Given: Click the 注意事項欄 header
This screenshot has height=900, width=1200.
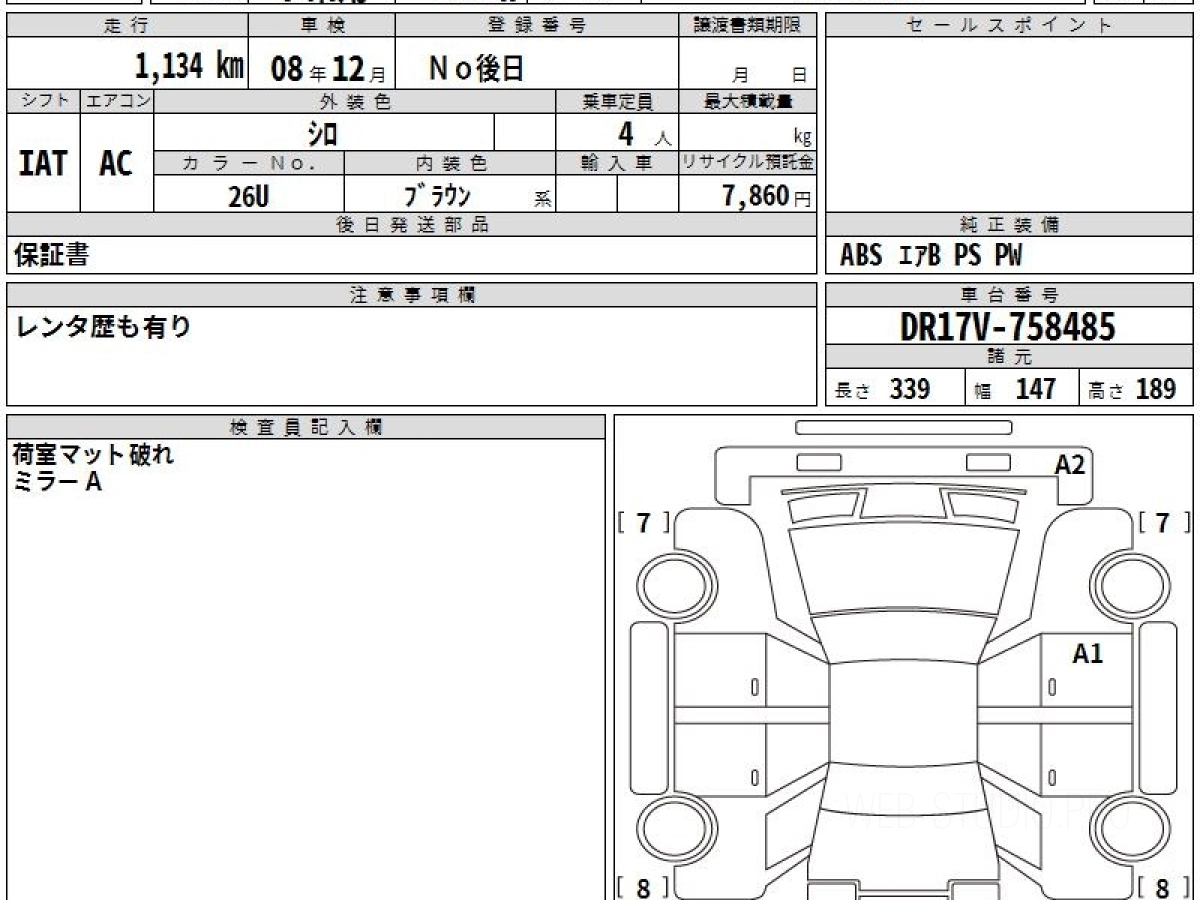Looking at the screenshot, I should [x=412, y=295].
